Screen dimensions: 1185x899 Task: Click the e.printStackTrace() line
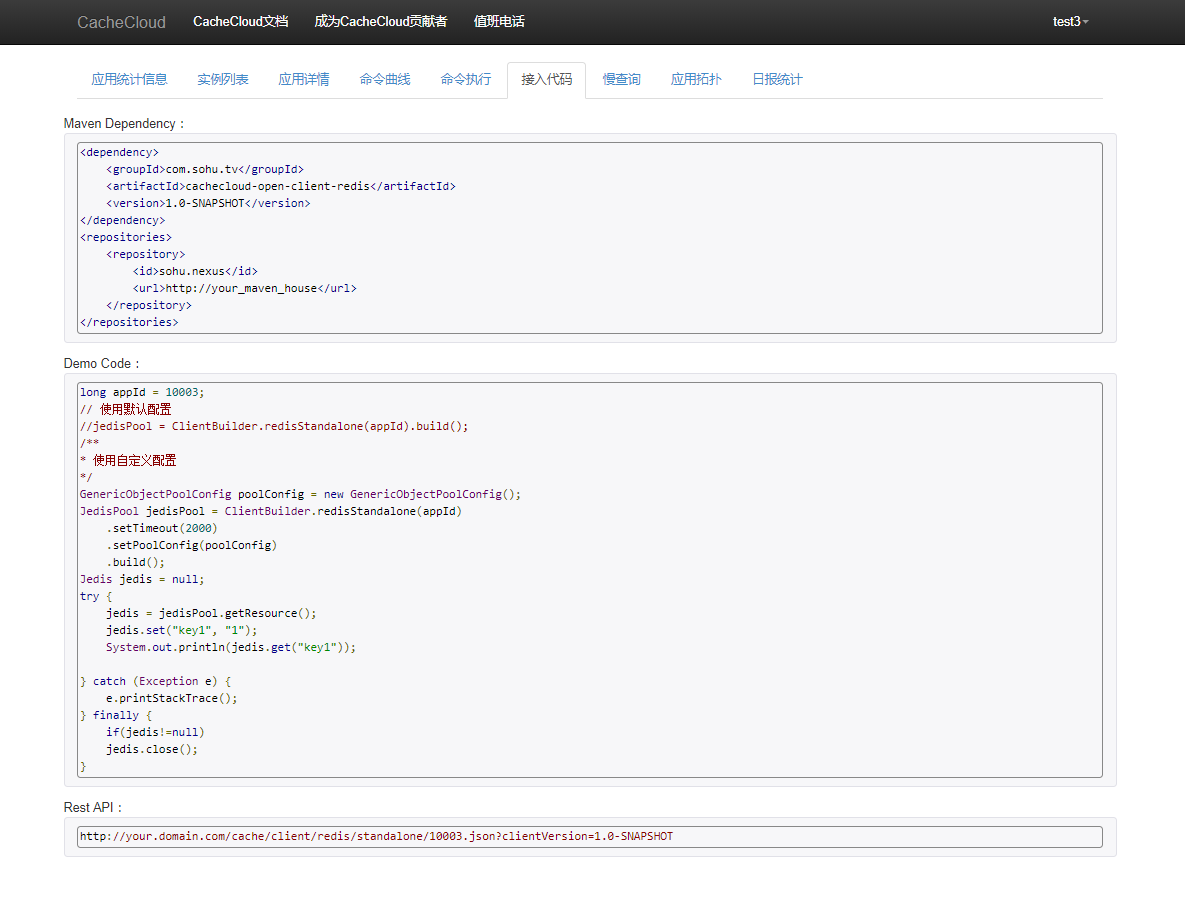click(172, 698)
